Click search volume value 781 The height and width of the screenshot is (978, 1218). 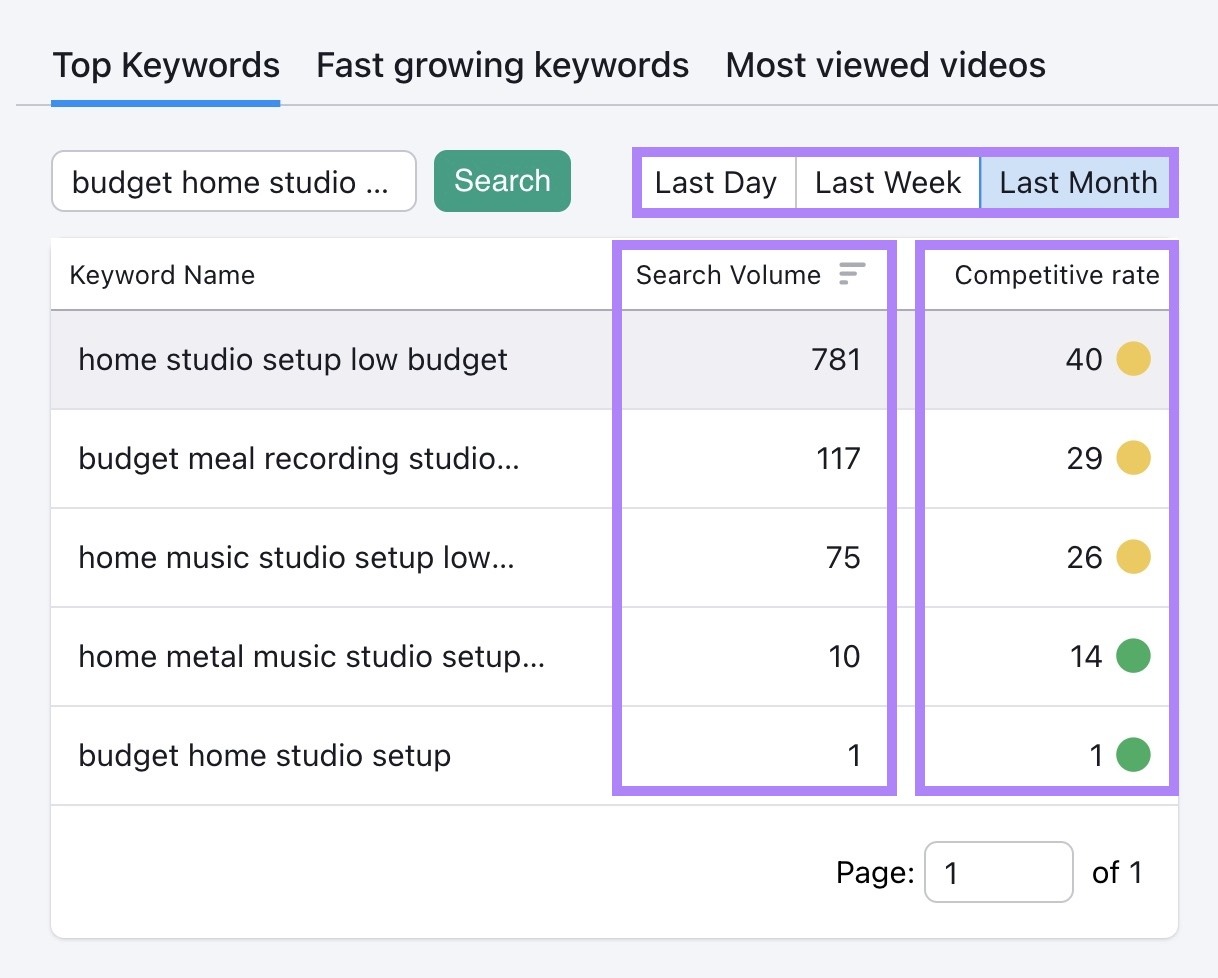tap(837, 359)
